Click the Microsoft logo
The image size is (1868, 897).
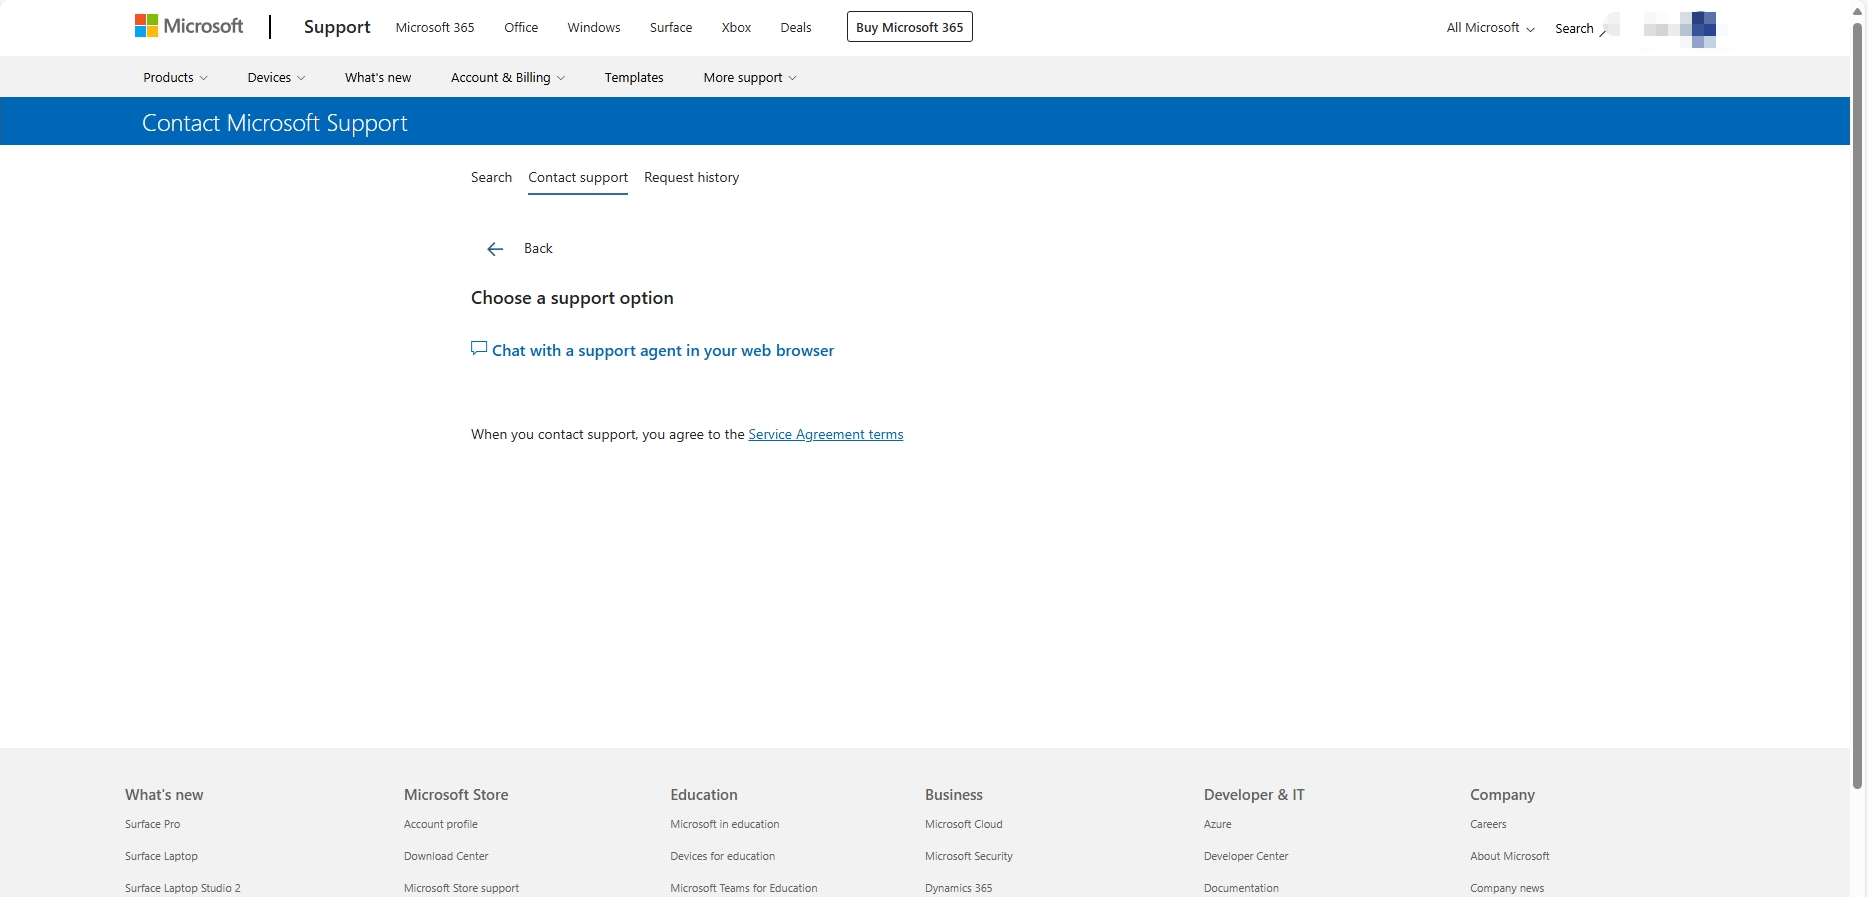(189, 27)
